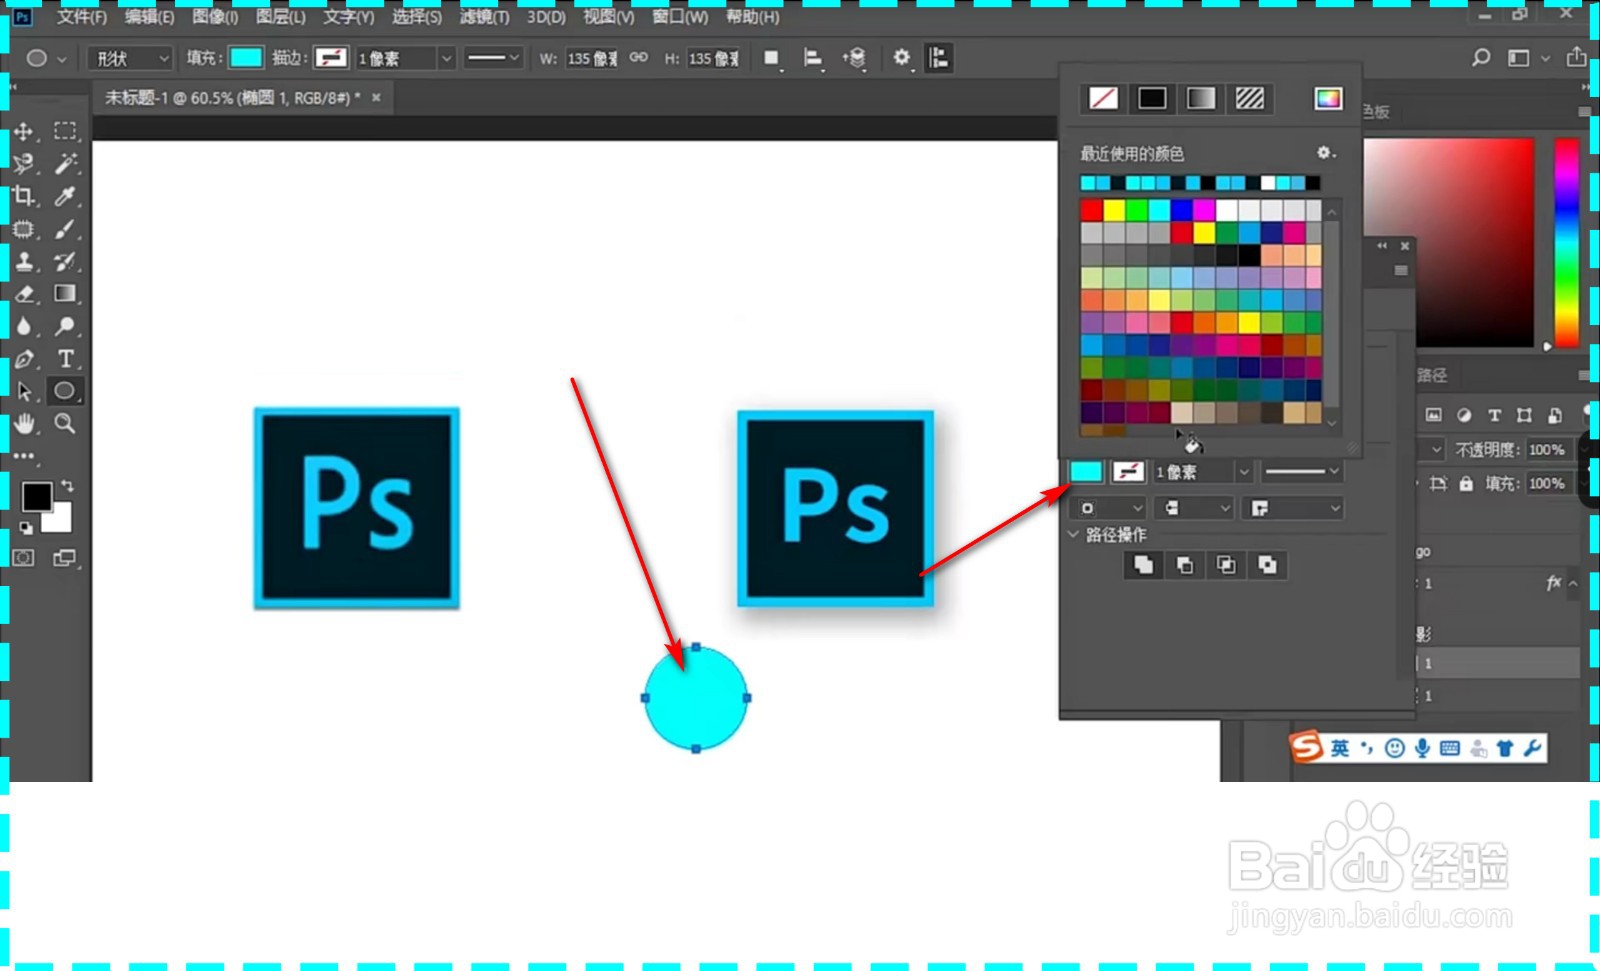Select the Pen tool

tap(24, 359)
